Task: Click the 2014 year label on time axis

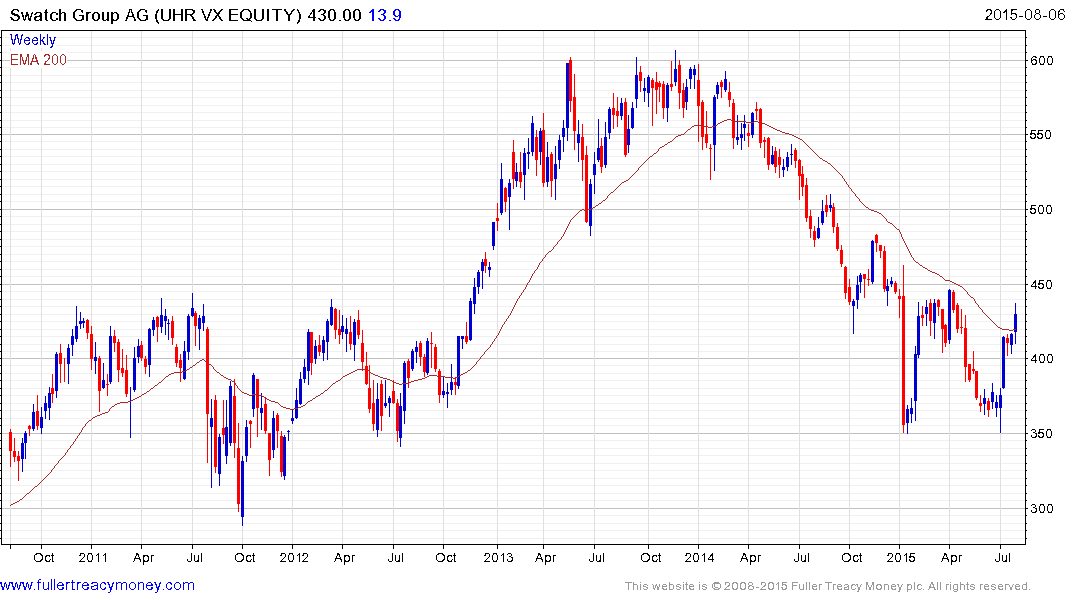Action: (699, 557)
